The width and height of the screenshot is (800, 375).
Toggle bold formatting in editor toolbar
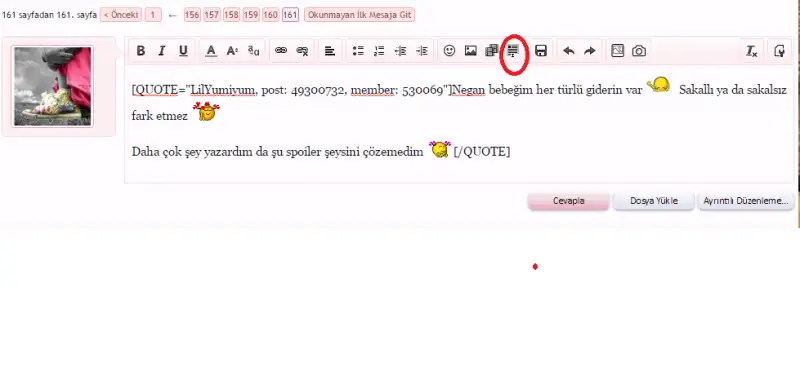(x=141, y=51)
